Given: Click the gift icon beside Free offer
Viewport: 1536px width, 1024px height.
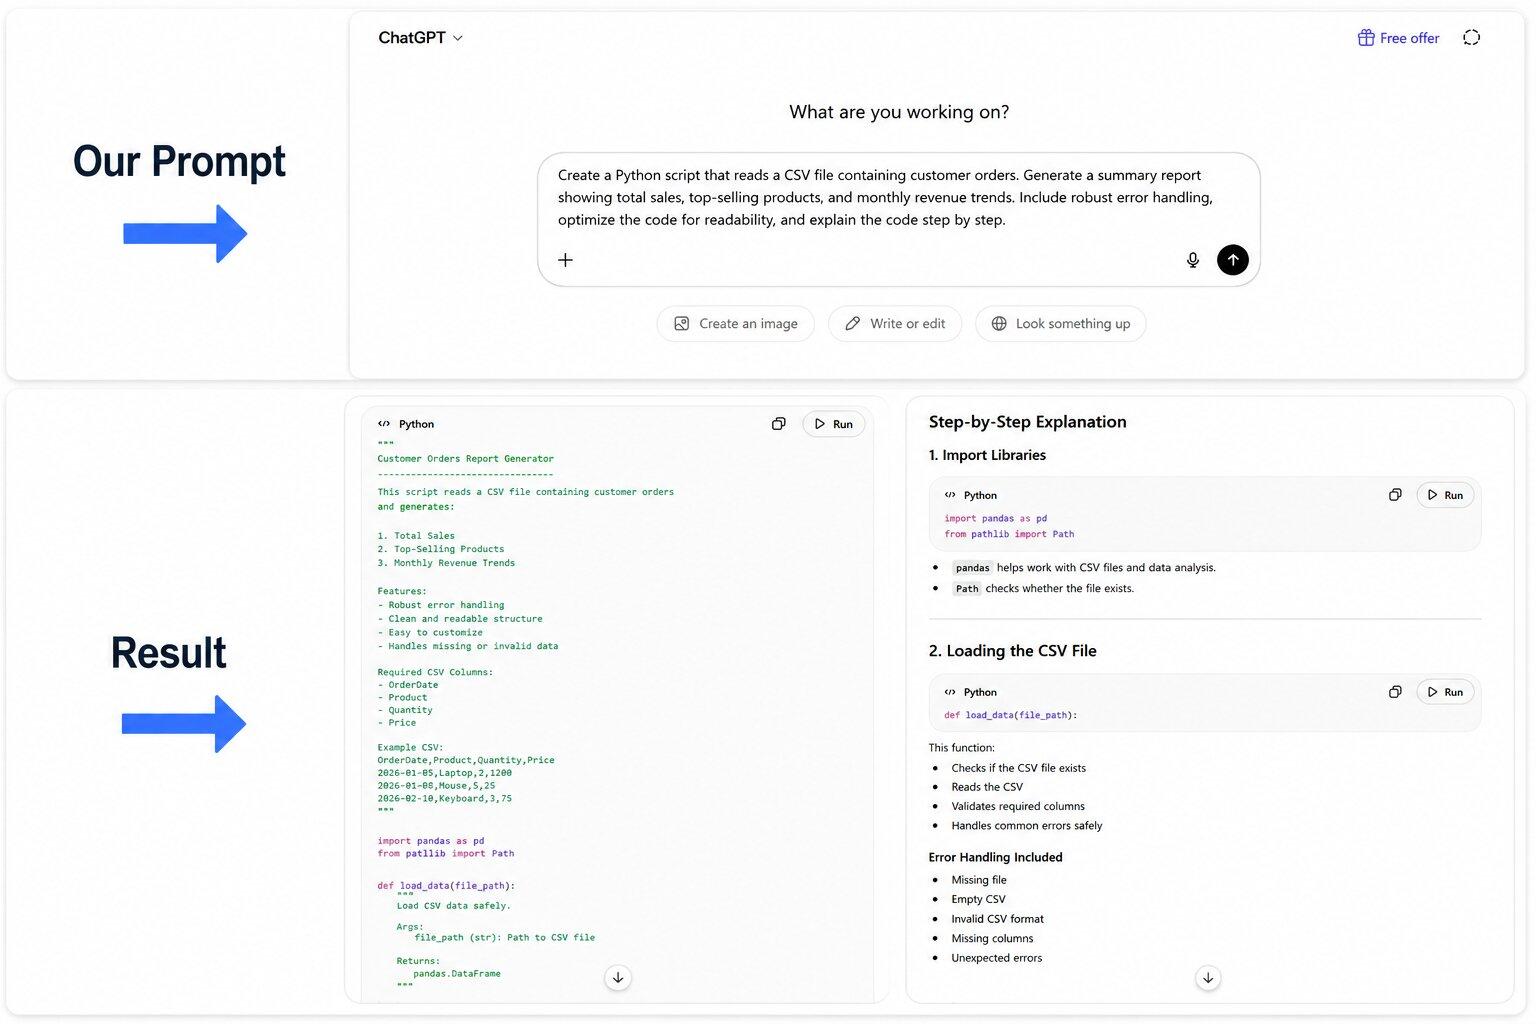Looking at the screenshot, I should click(x=1365, y=38).
